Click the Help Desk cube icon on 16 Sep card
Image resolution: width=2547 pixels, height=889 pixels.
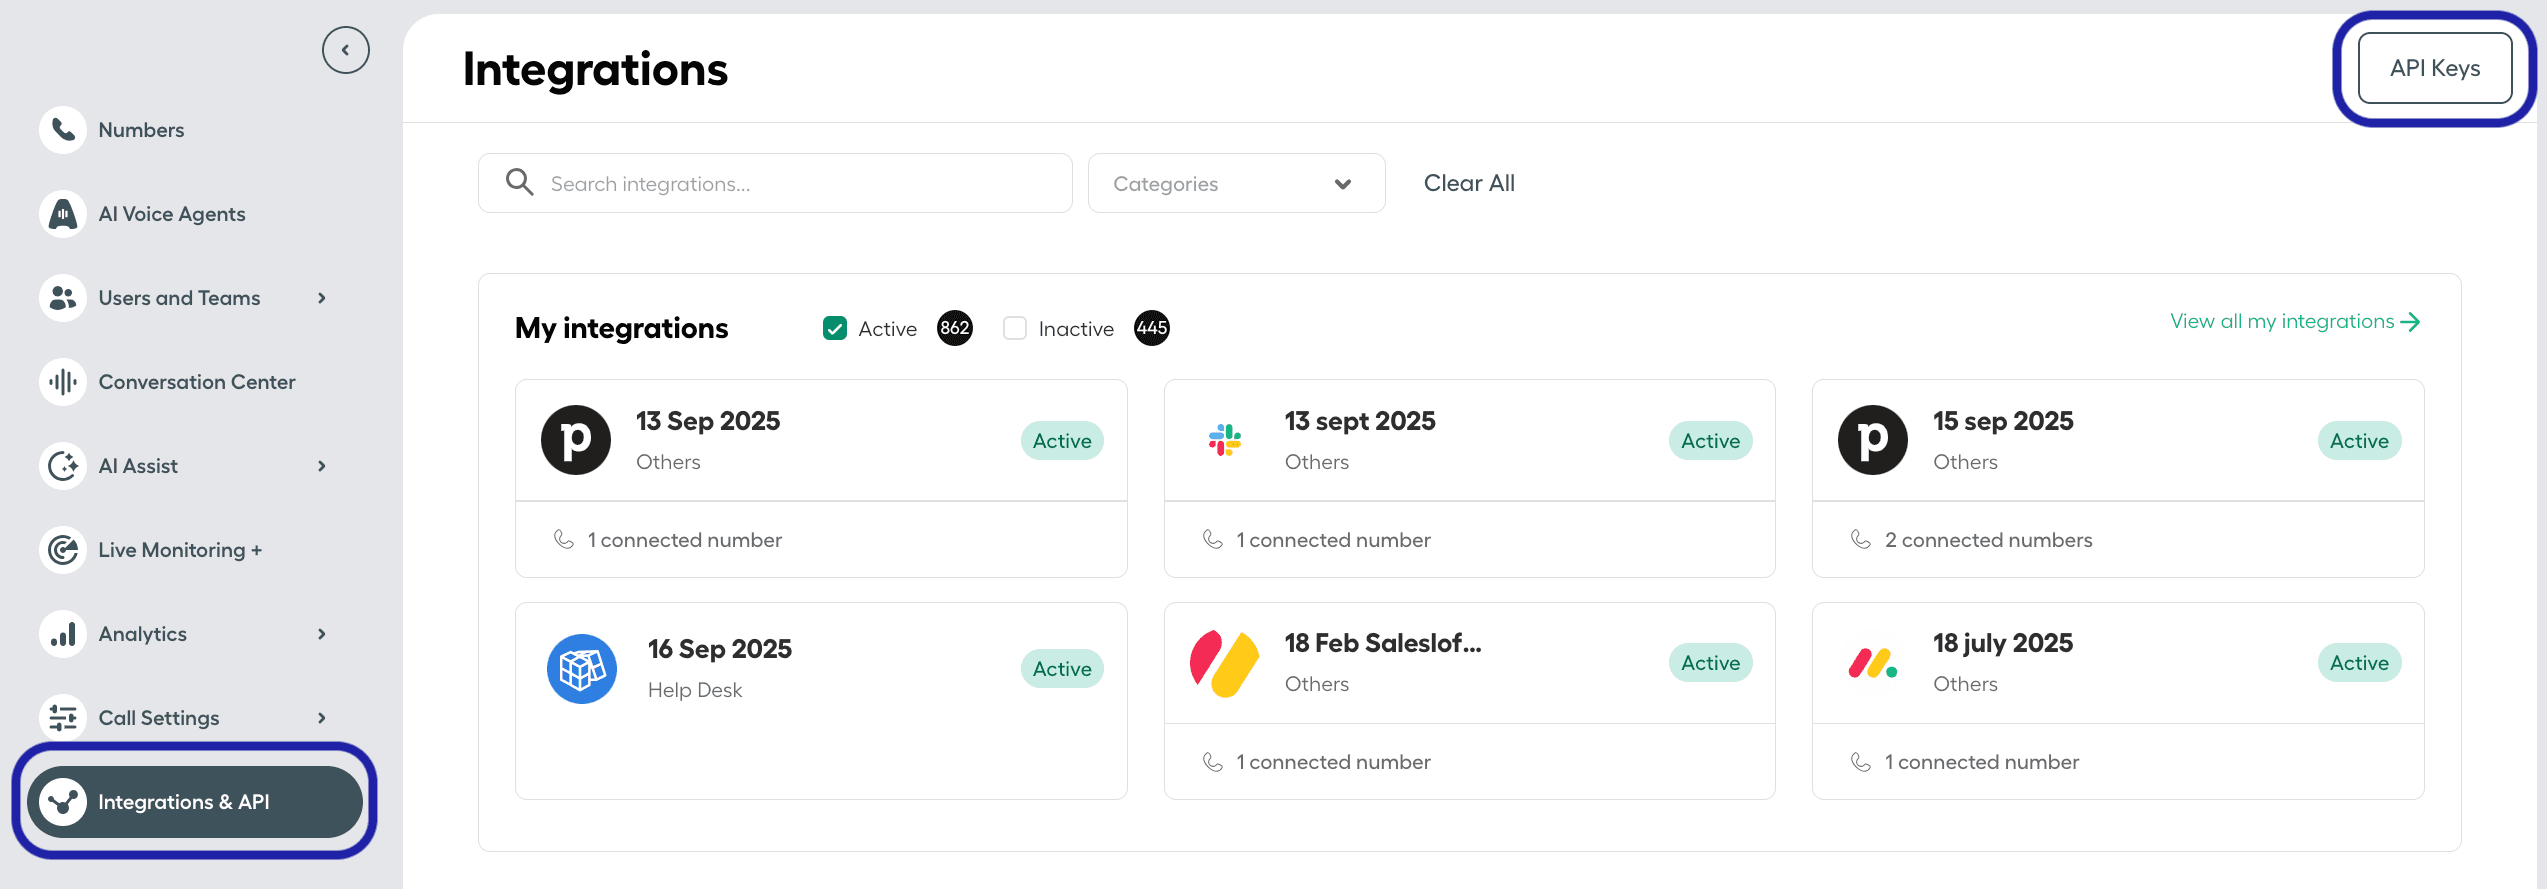(x=581, y=669)
